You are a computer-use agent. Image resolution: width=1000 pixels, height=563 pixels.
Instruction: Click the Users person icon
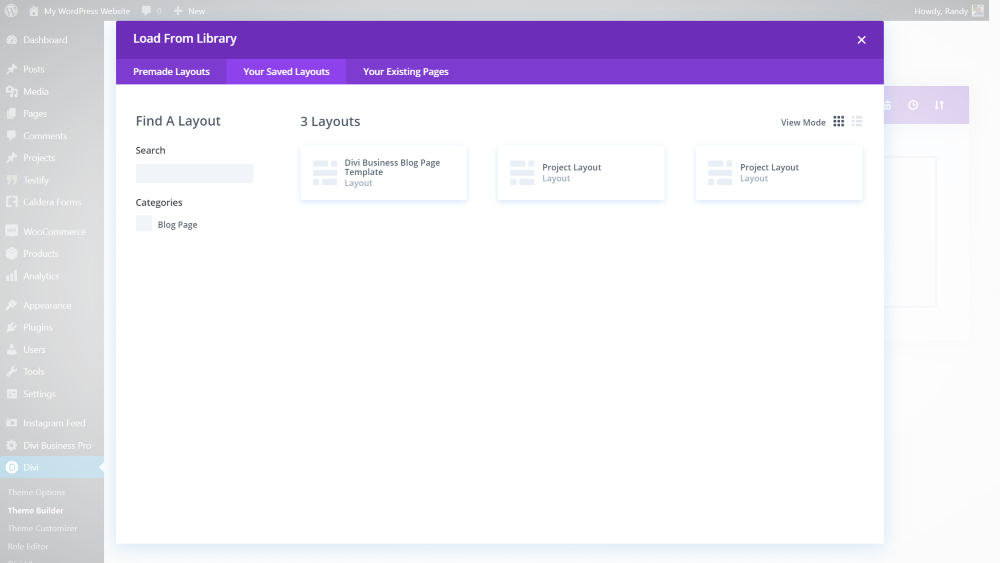11,349
